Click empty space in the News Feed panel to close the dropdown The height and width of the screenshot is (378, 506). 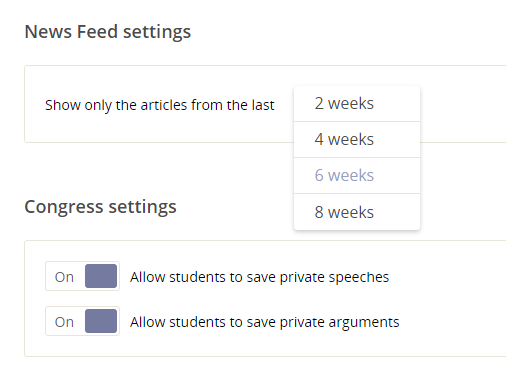point(160,128)
